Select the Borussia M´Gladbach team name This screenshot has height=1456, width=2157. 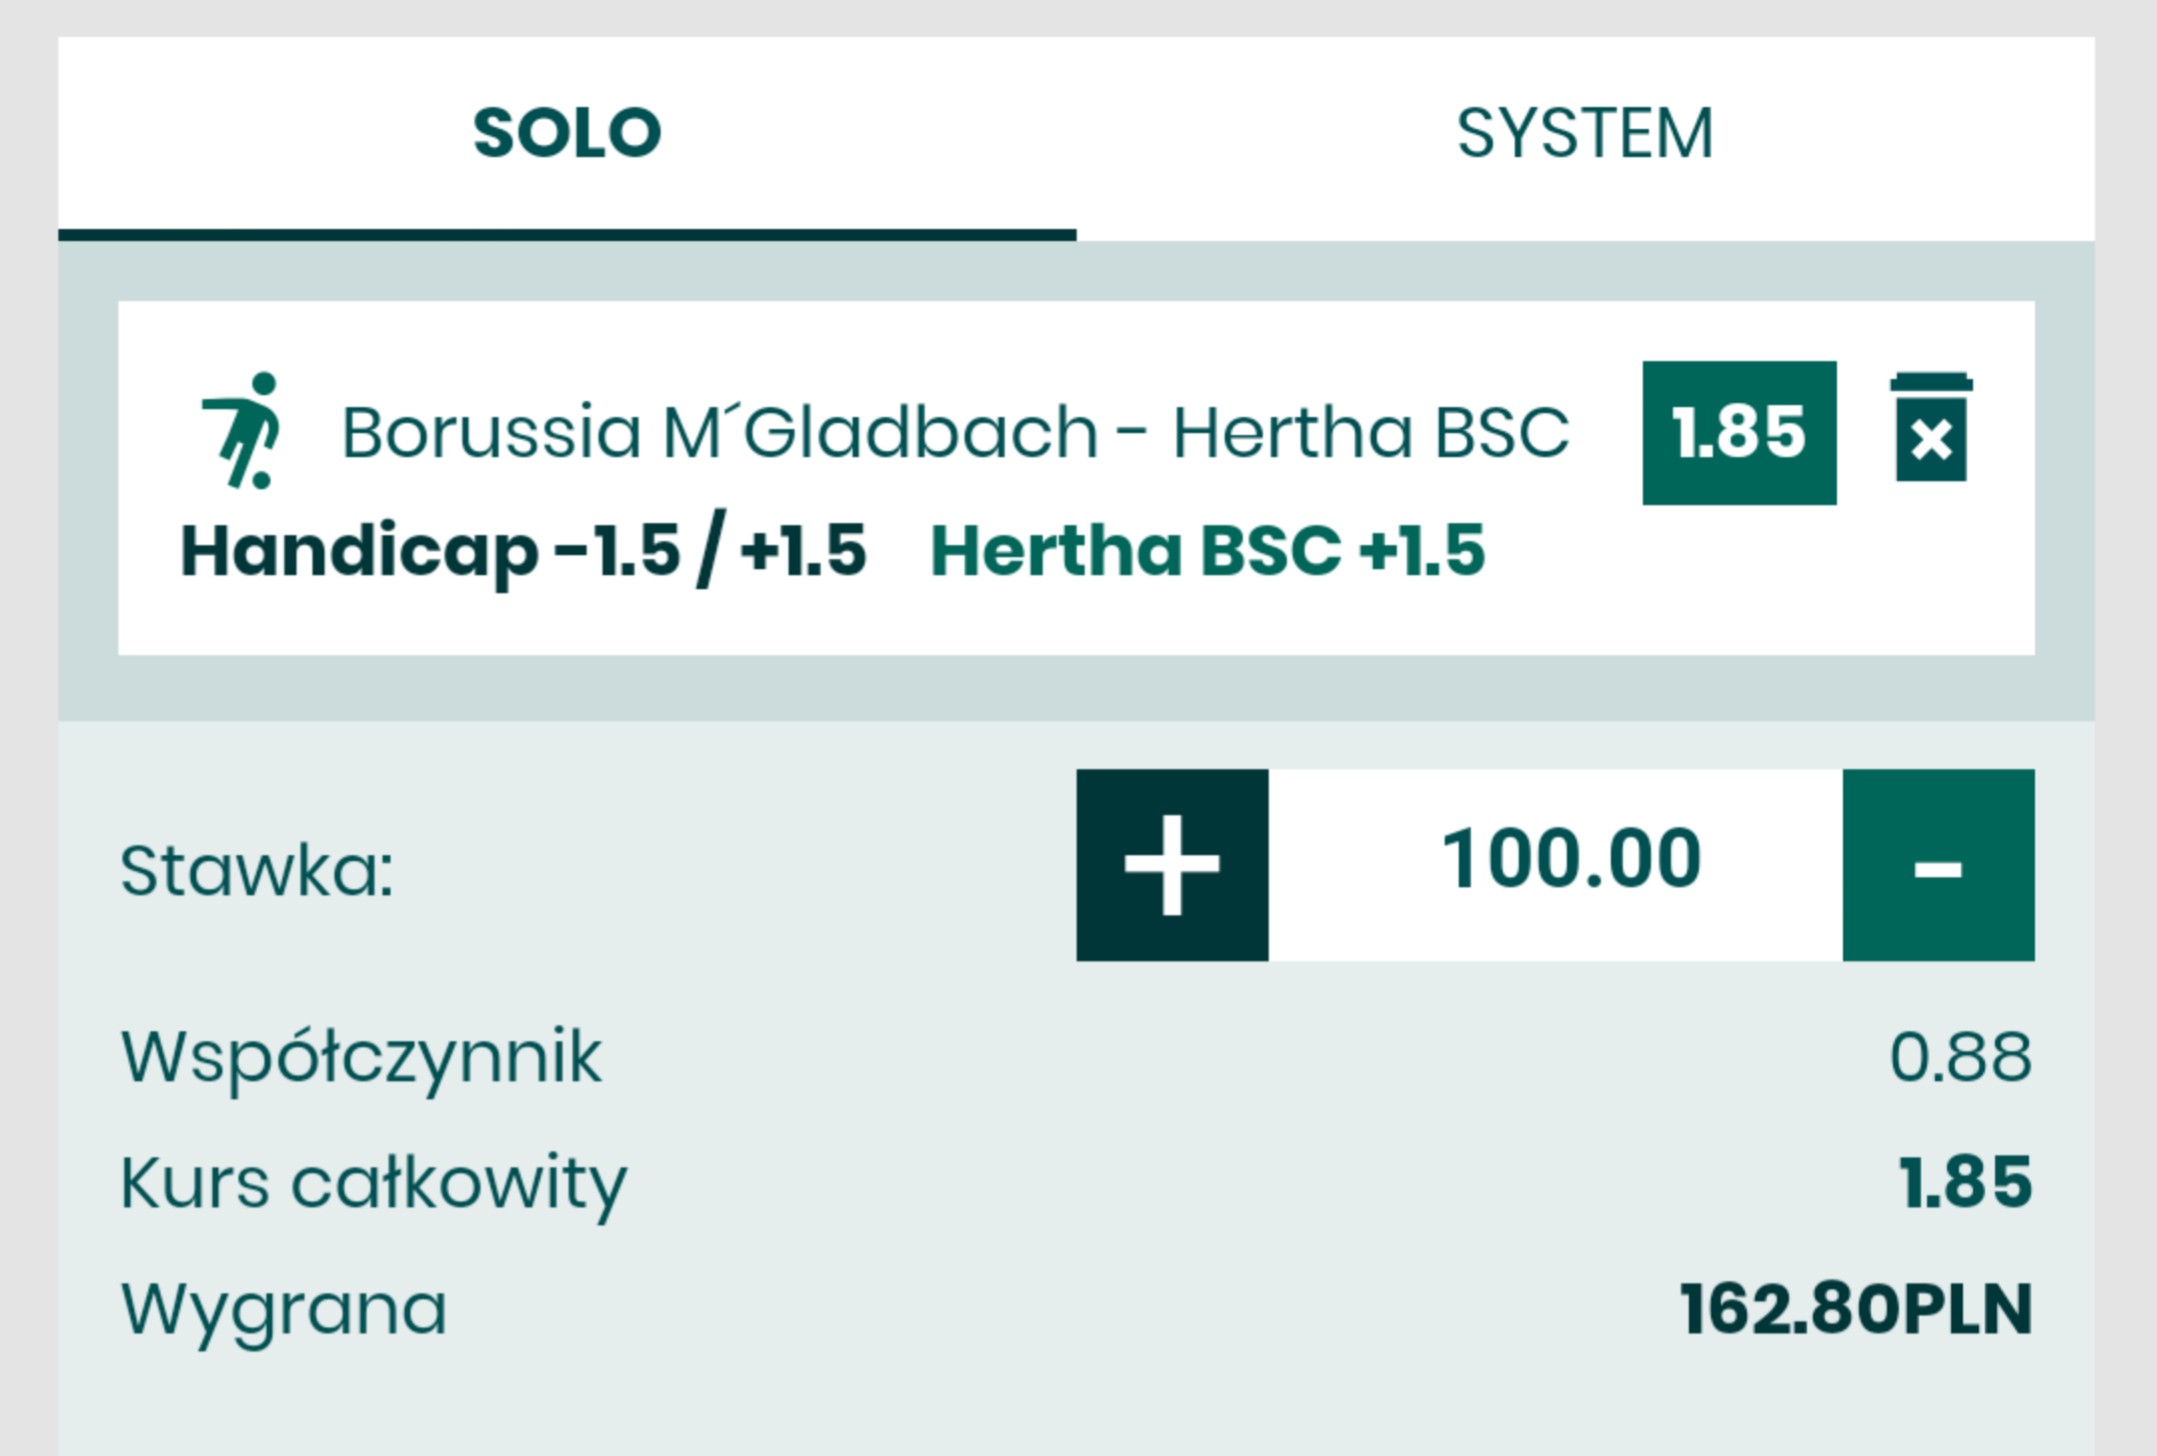[x=720, y=433]
